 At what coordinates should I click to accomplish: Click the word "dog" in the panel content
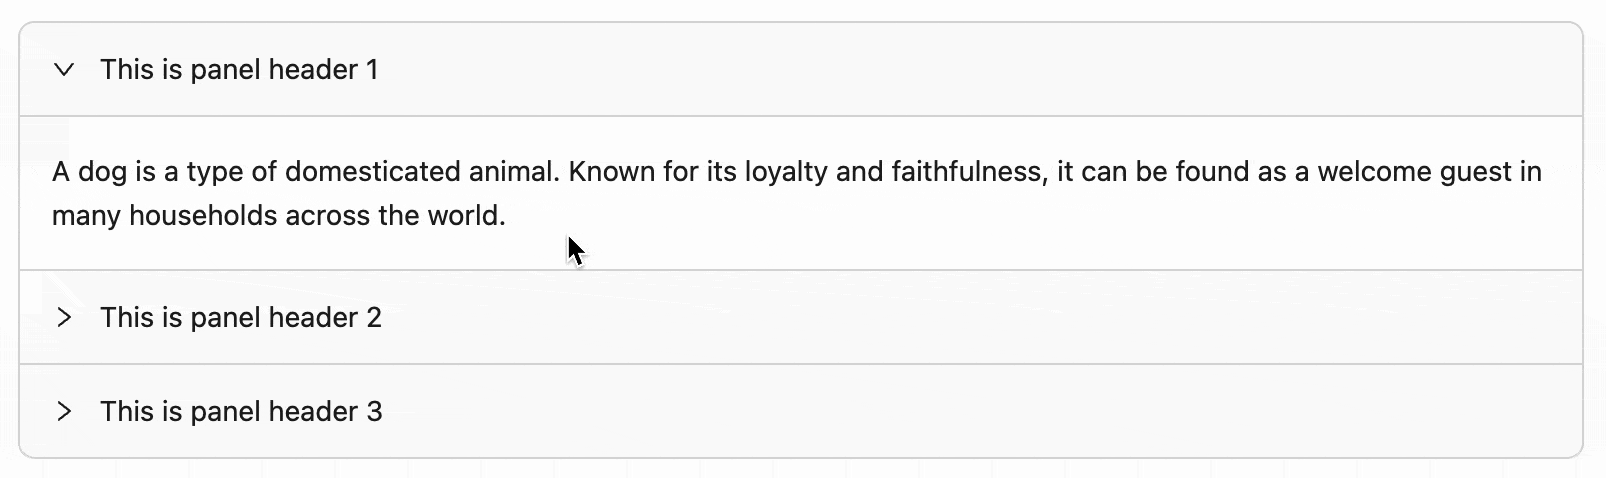pyautogui.click(x=102, y=172)
